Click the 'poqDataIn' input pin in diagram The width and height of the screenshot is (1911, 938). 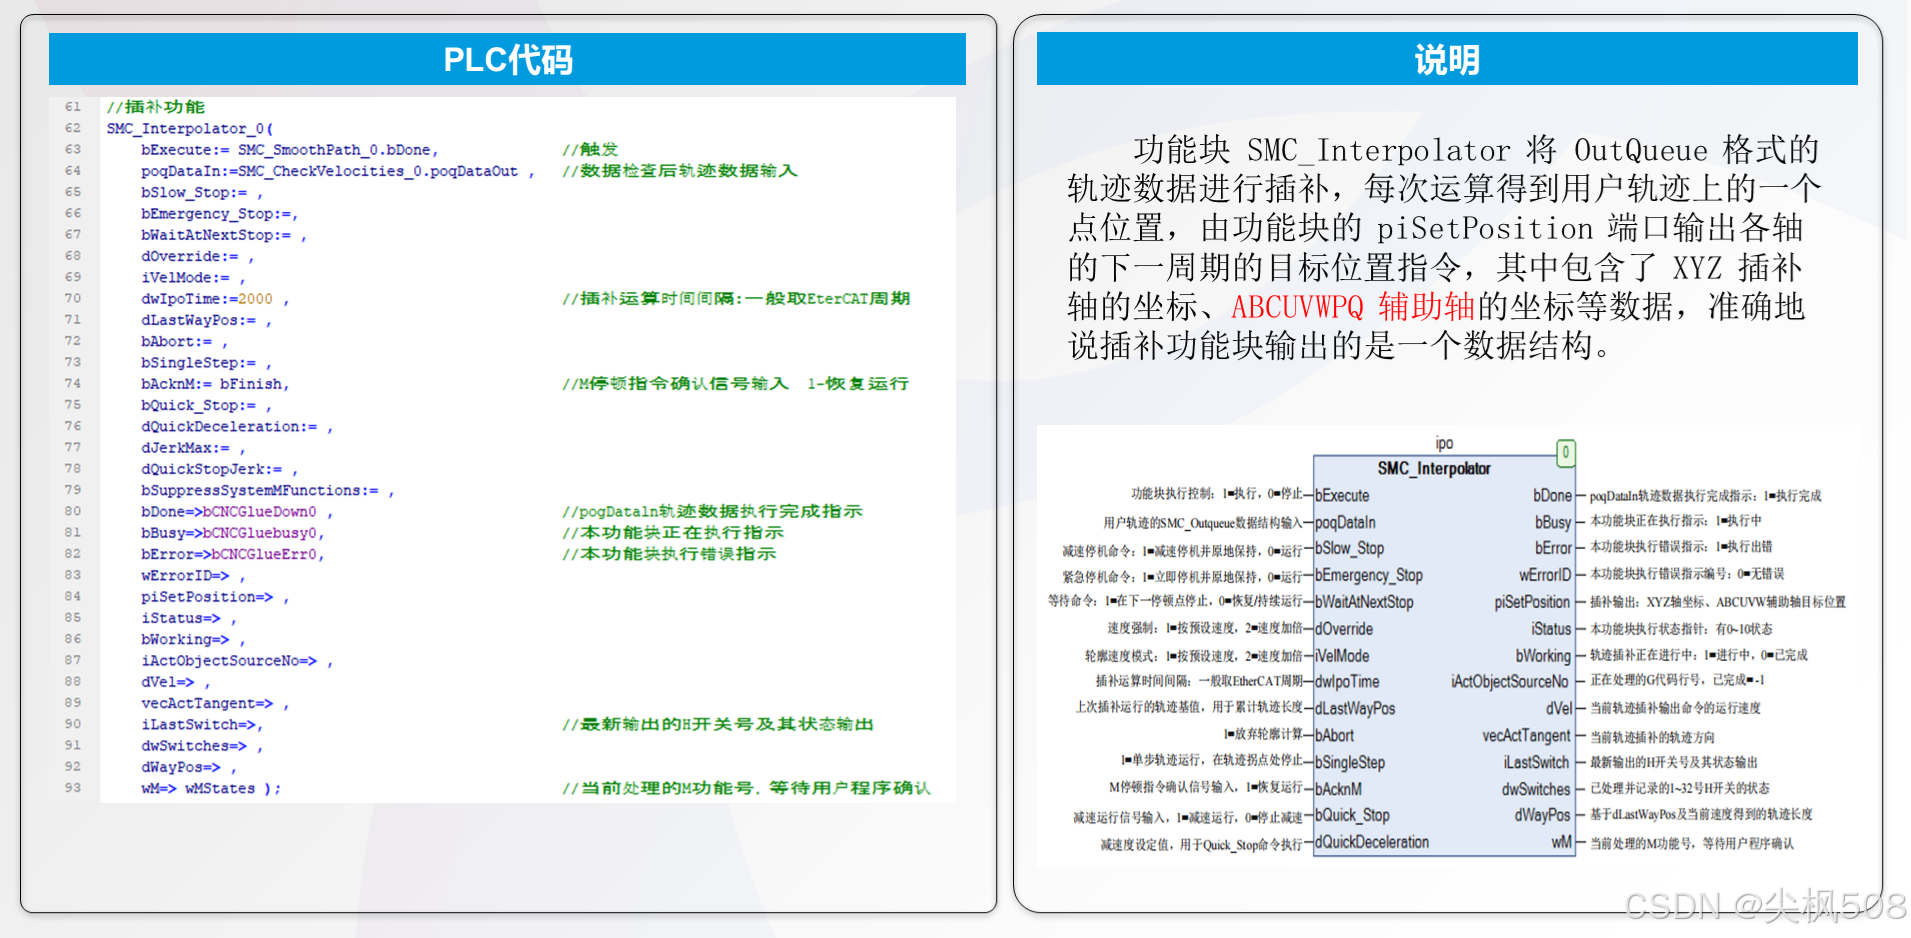pyautogui.click(x=1345, y=522)
